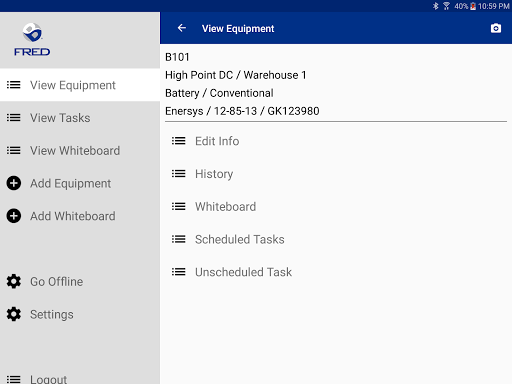Click list icon beside History
This screenshot has width=512, height=384.
coord(179,174)
